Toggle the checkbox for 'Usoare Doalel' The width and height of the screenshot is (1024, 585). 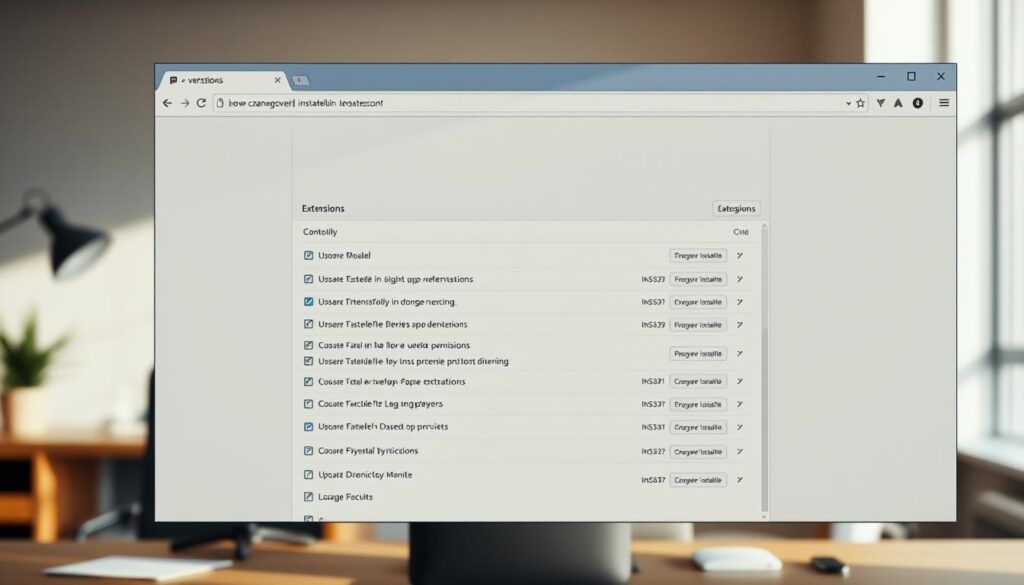(x=308, y=256)
